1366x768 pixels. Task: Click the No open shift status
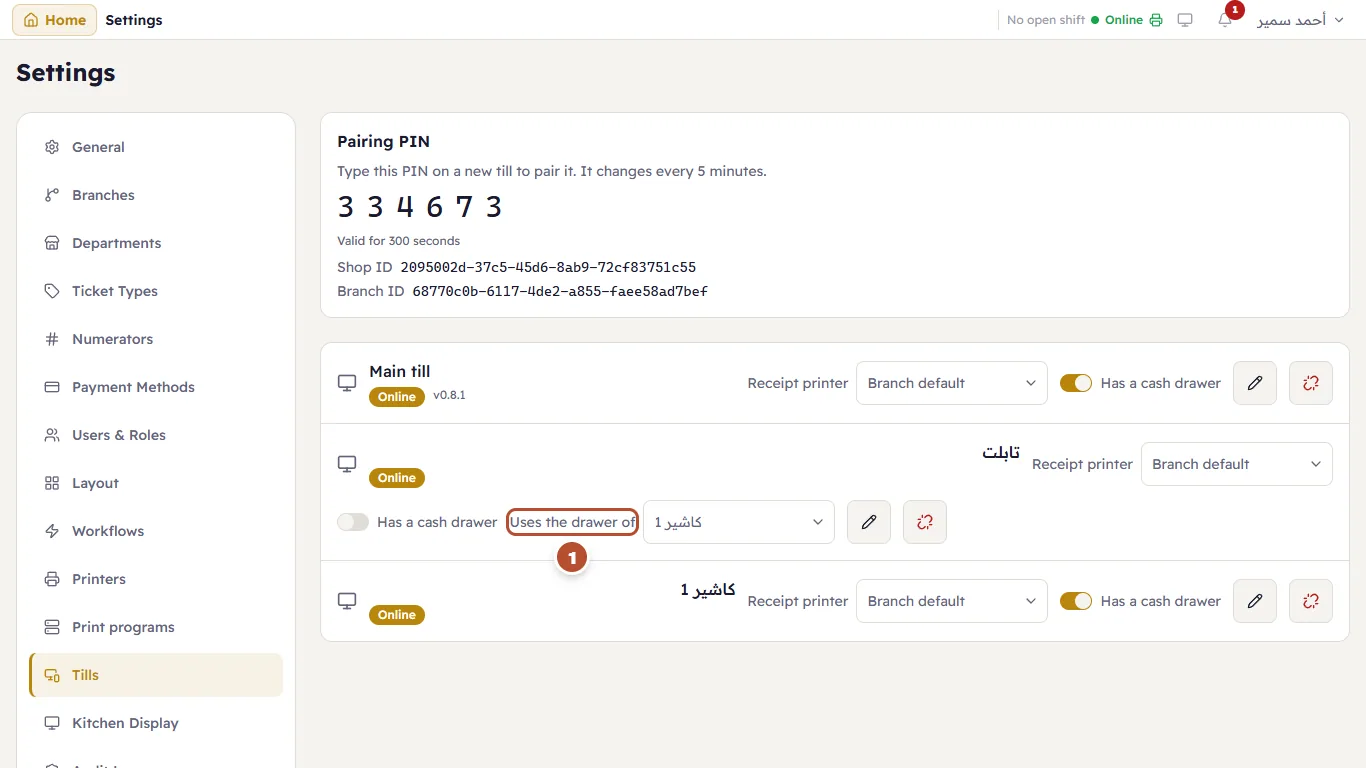coord(1046,20)
